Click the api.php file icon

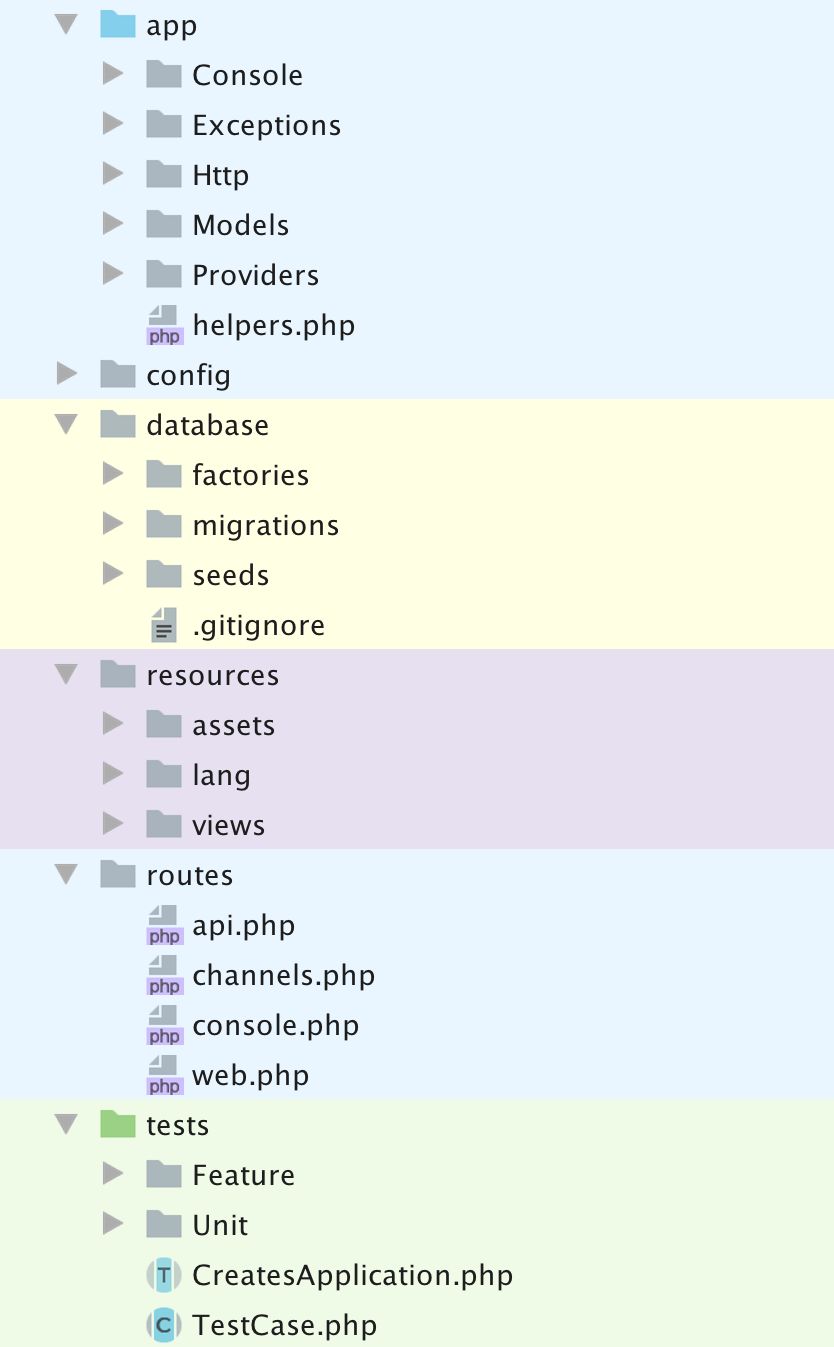point(164,925)
